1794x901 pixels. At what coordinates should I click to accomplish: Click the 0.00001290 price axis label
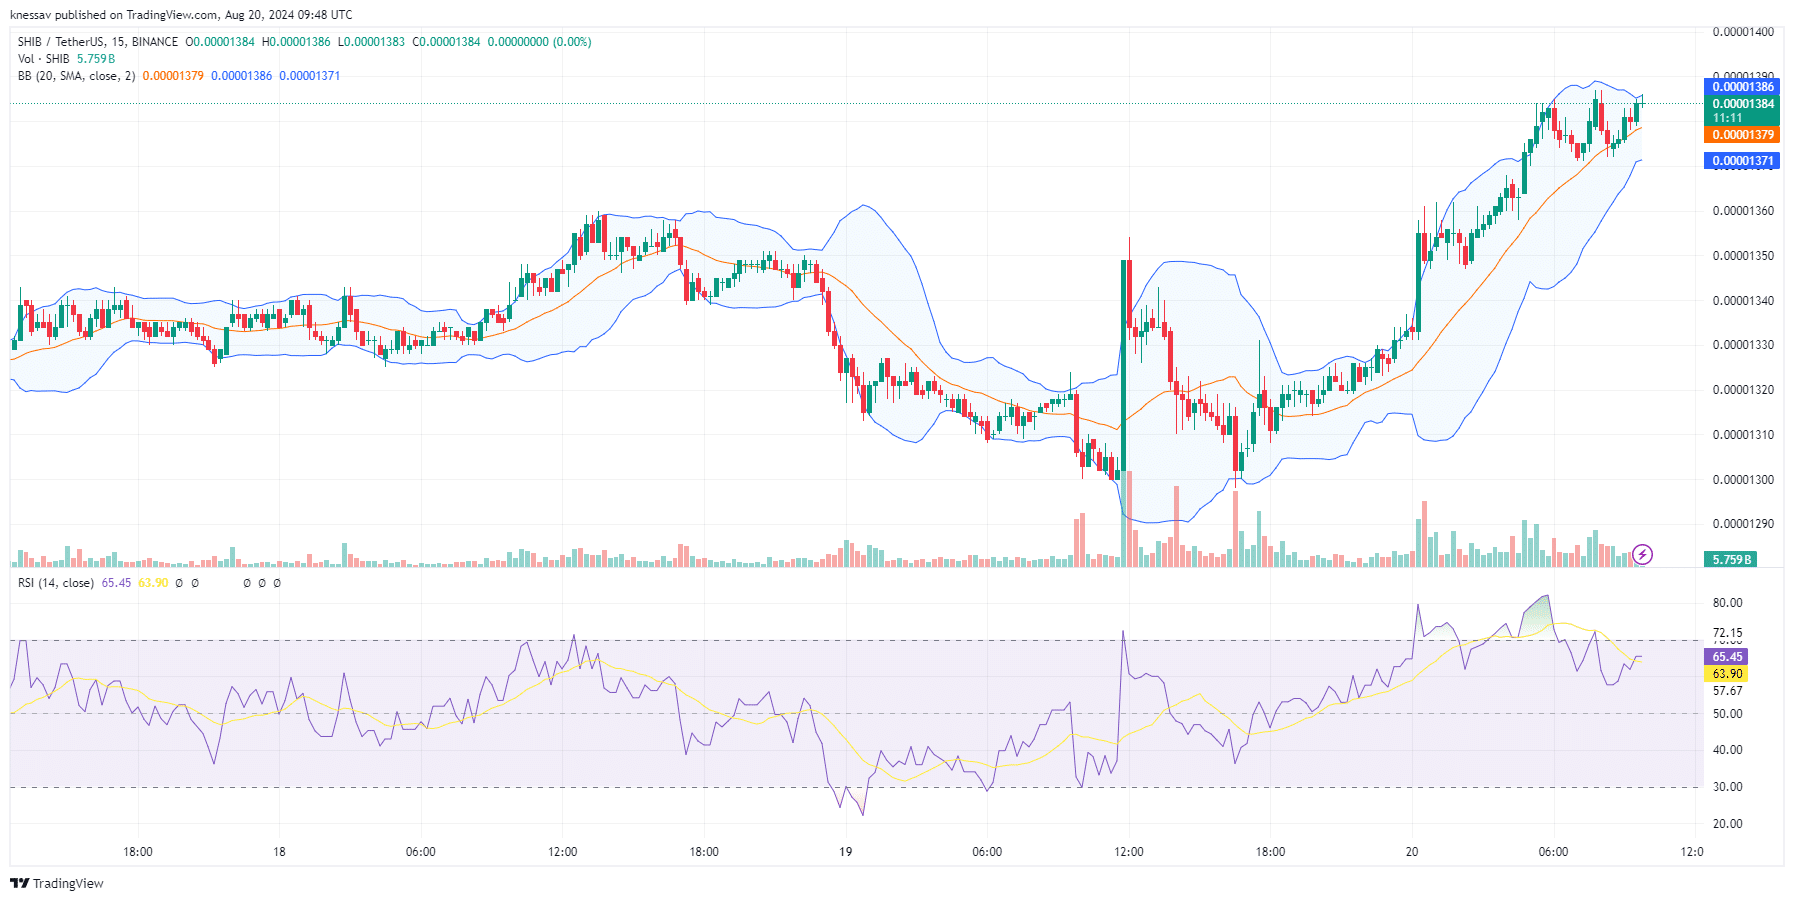click(1743, 524)
